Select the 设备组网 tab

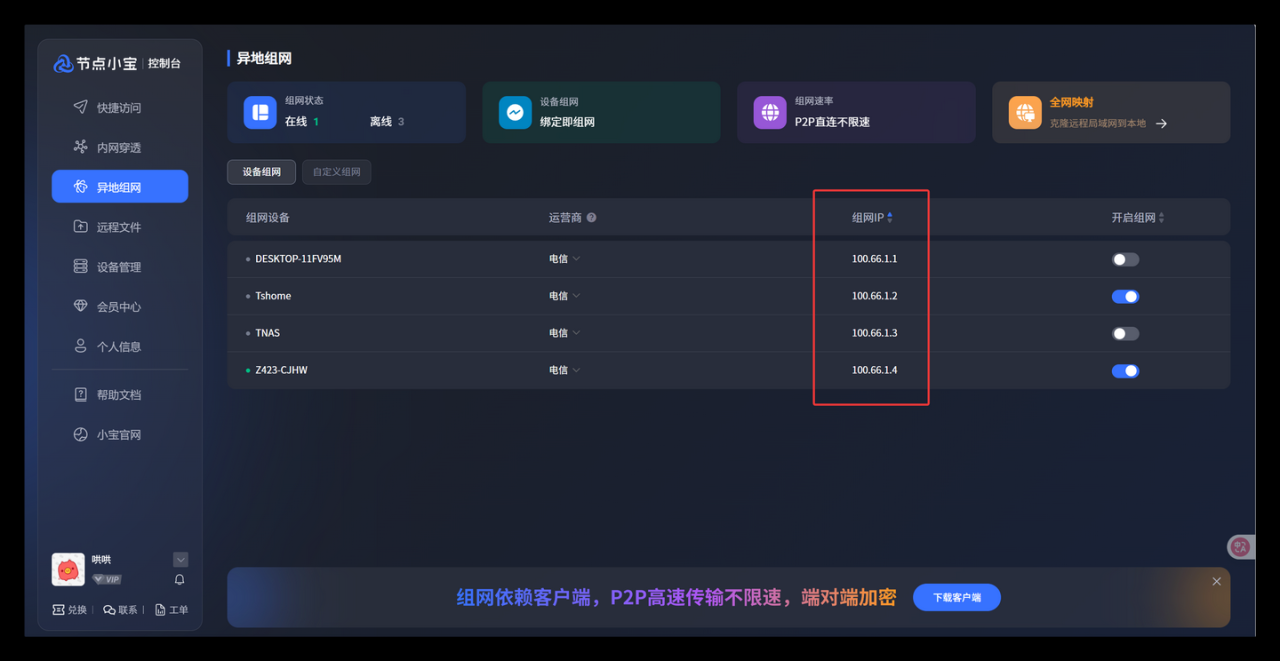(x=262, y=172)
